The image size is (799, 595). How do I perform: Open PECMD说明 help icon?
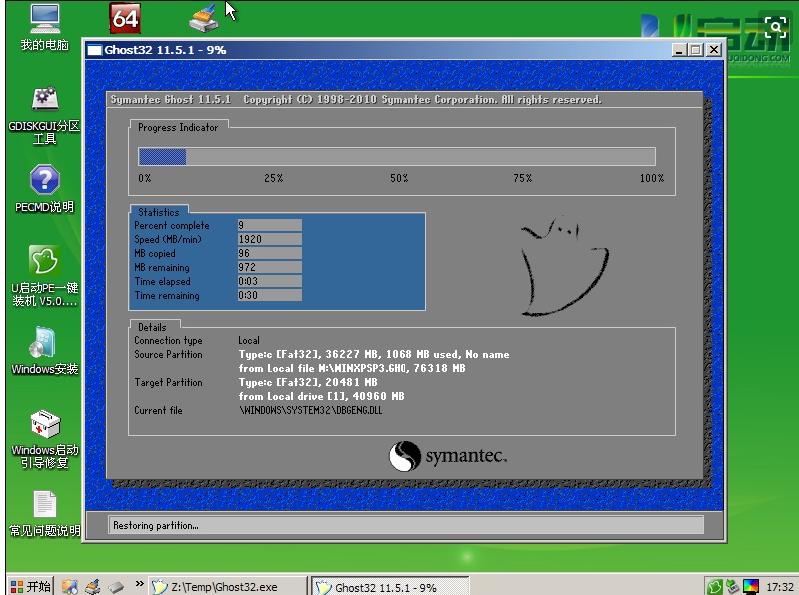44,188
